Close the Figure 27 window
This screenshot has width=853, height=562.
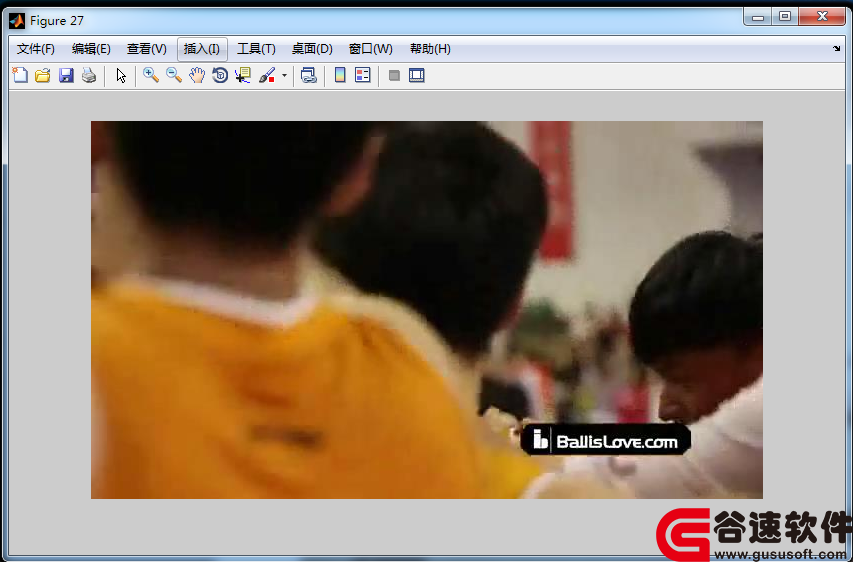point(822,17)
